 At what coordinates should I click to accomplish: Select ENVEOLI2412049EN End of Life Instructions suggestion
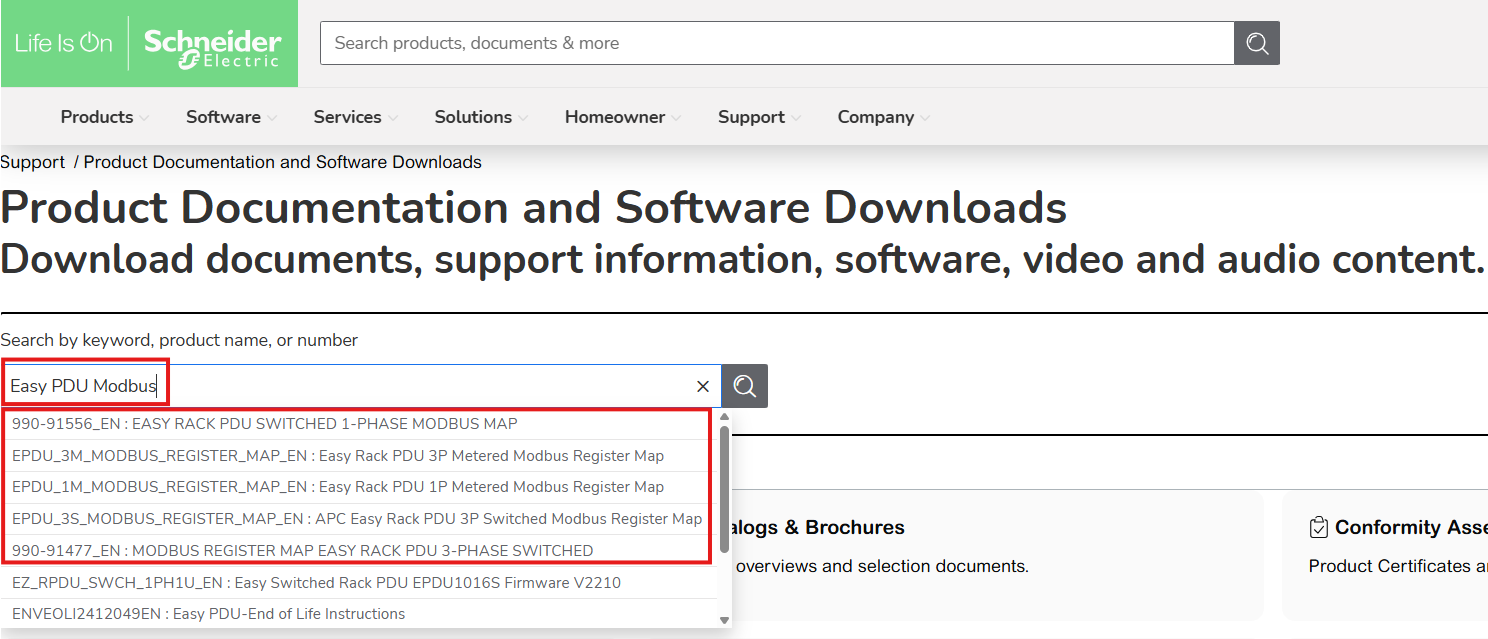tap(360, 614)
